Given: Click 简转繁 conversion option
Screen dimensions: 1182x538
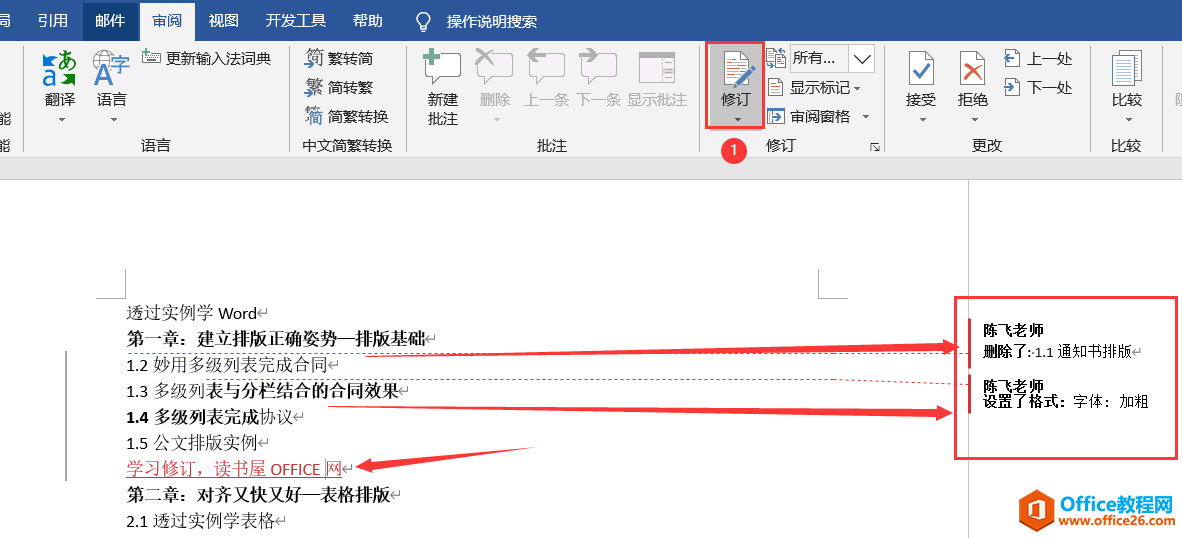Looking at the screenshot, I should [x=339, y=87].
